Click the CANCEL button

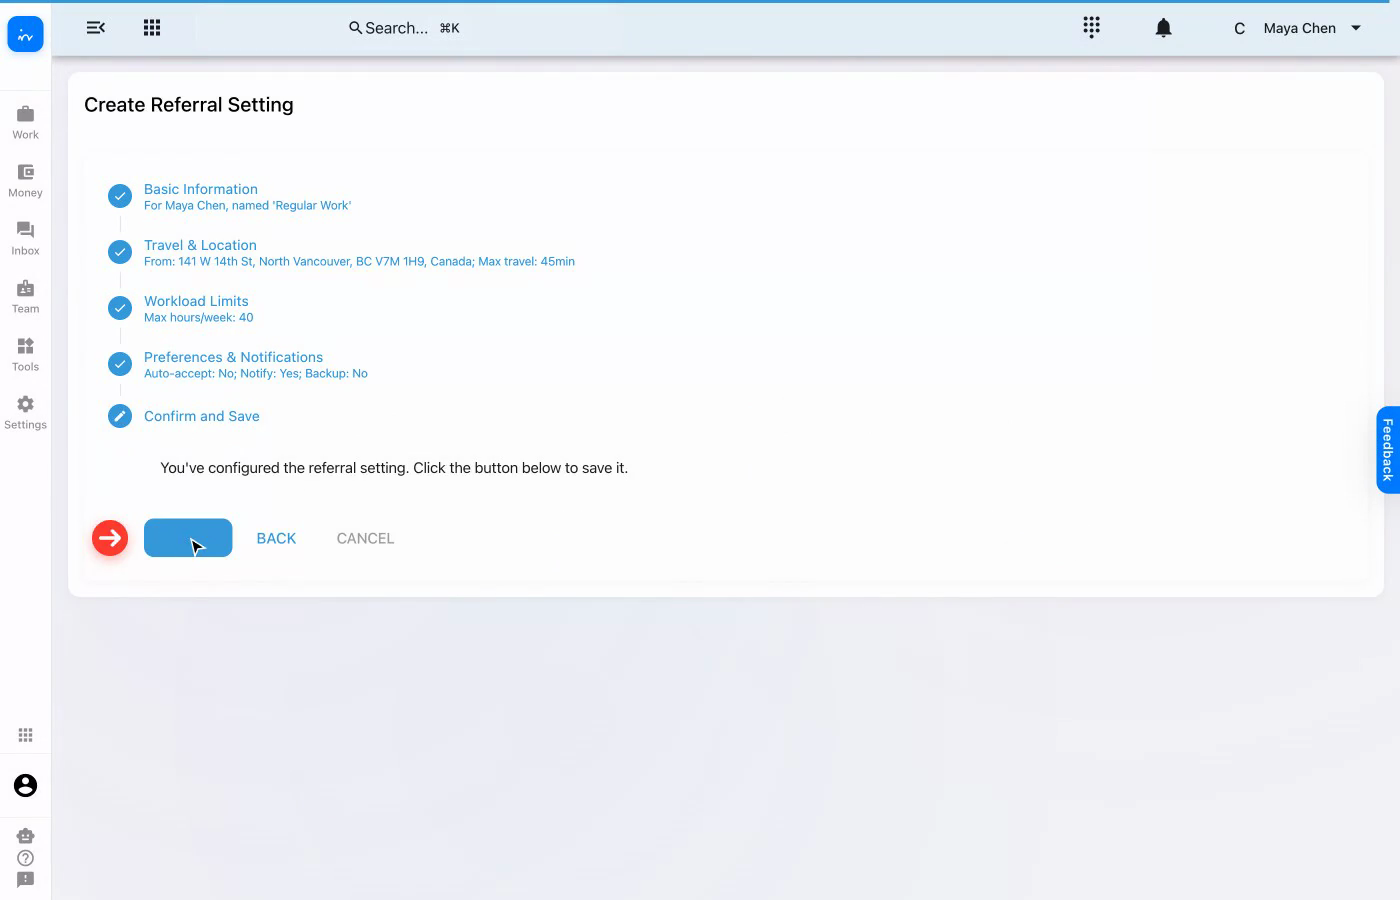click(x=365, y=538)
